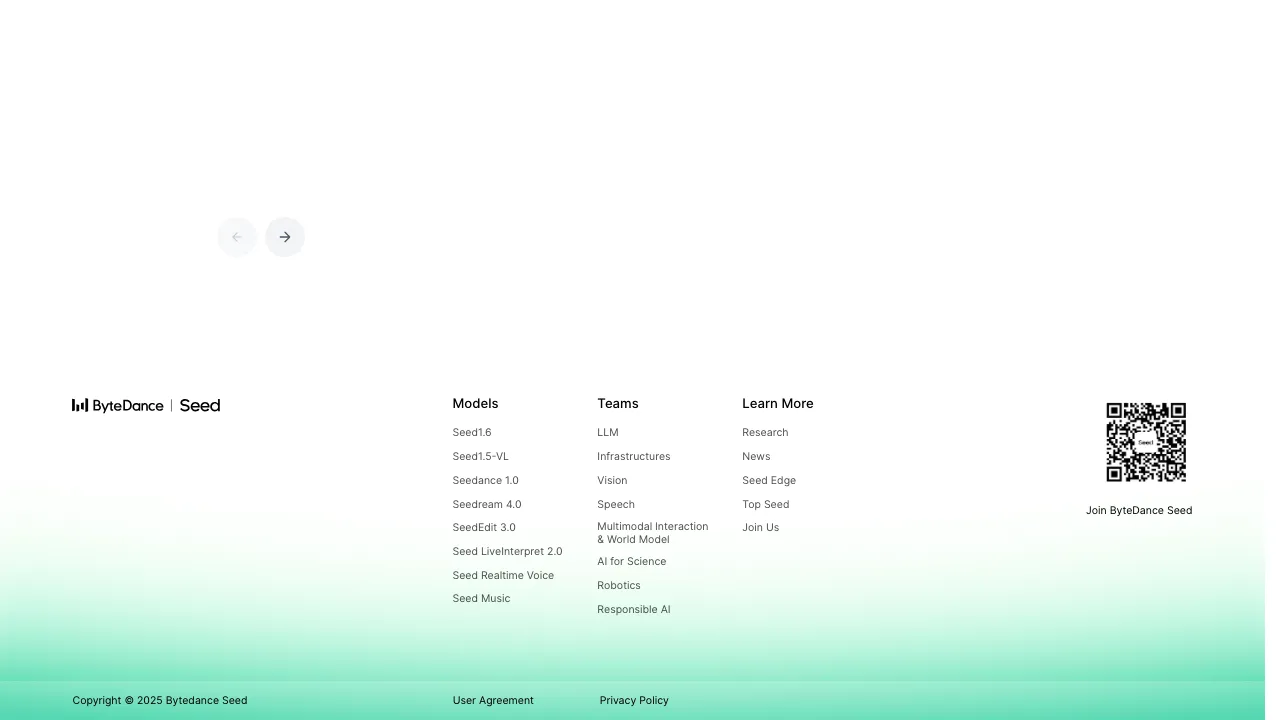The height and width of the screenshot is (720, 1280).
Task: Open the Seed1.5-VL model page
Action: (x=480, y=456)
